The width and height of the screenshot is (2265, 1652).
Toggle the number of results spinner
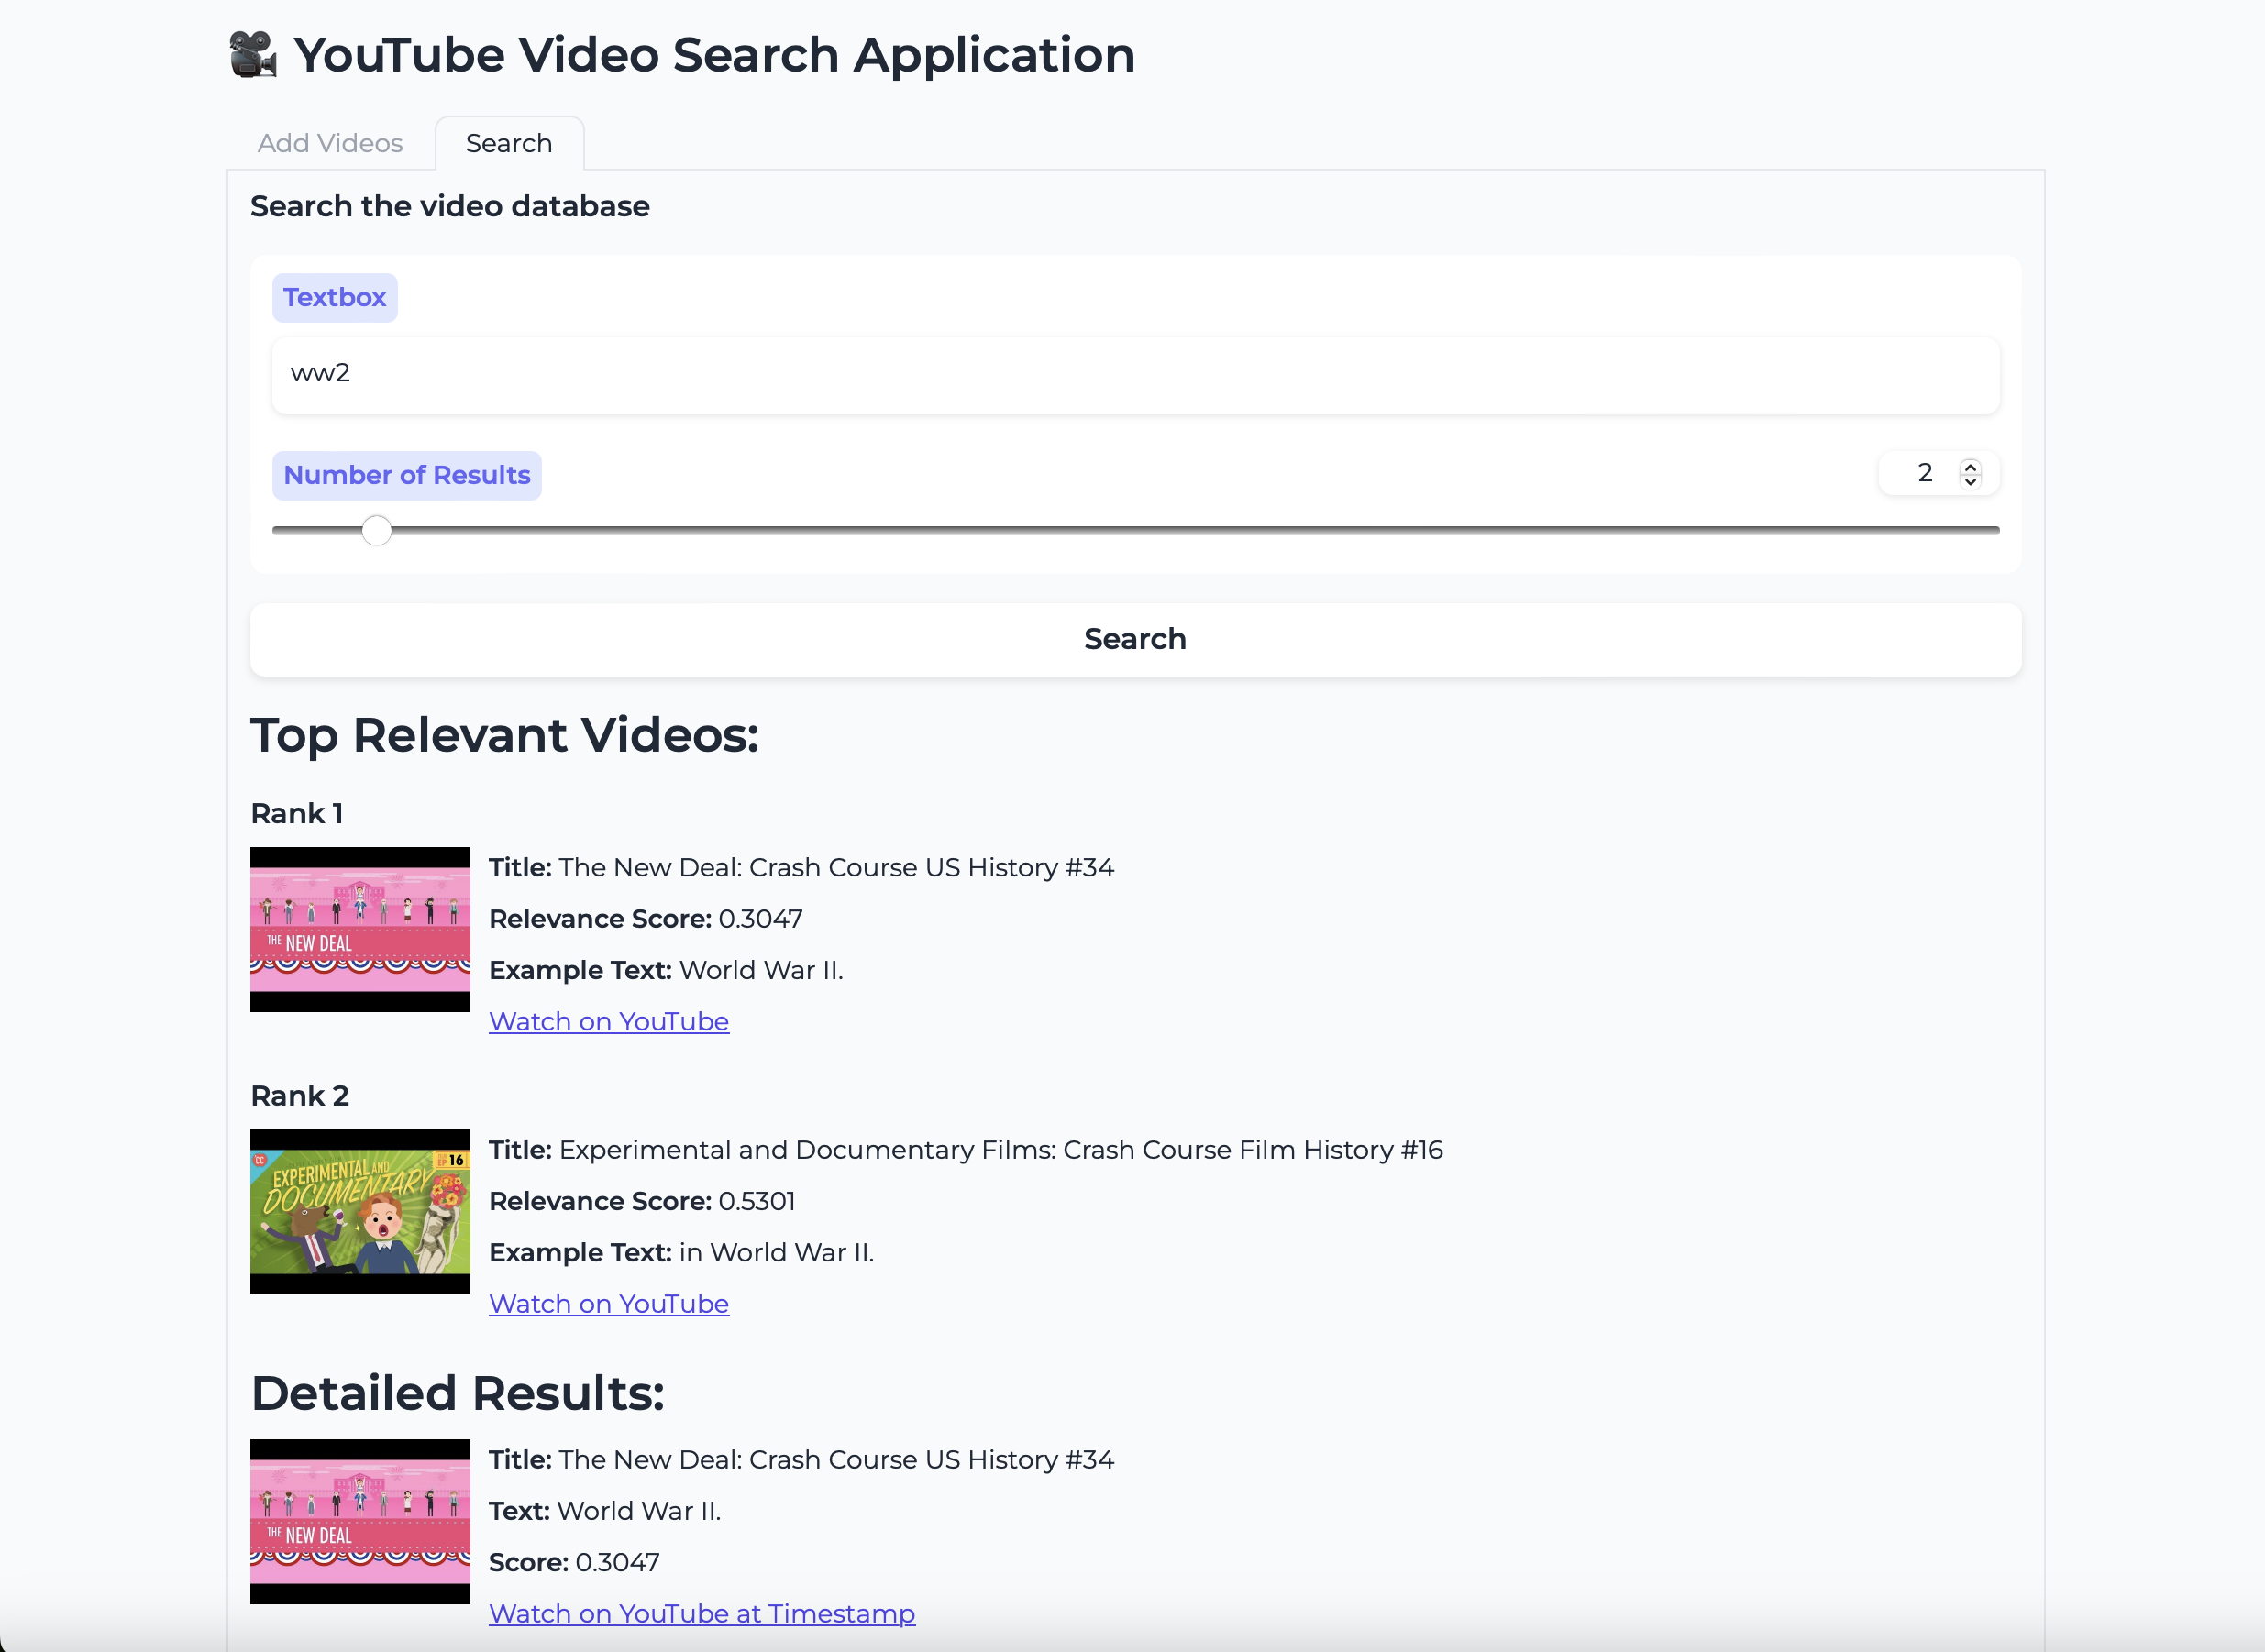point(1972,471)
